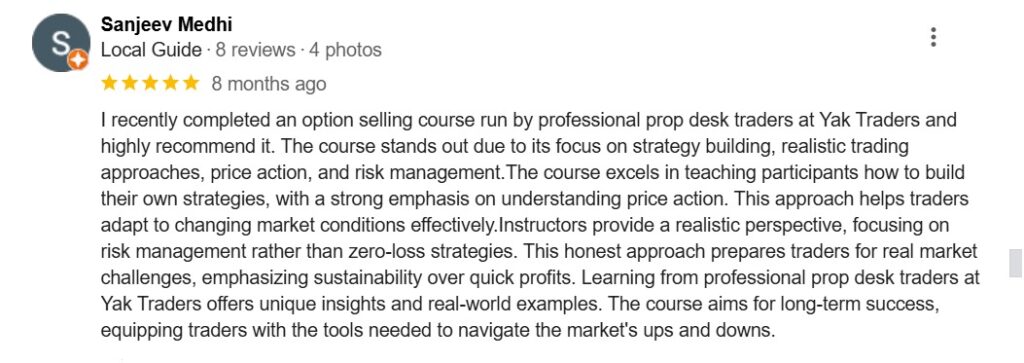Viewport: 1024px width, 363px height.
Task: Click the 8 months ago timestamp
Action: 268,84
